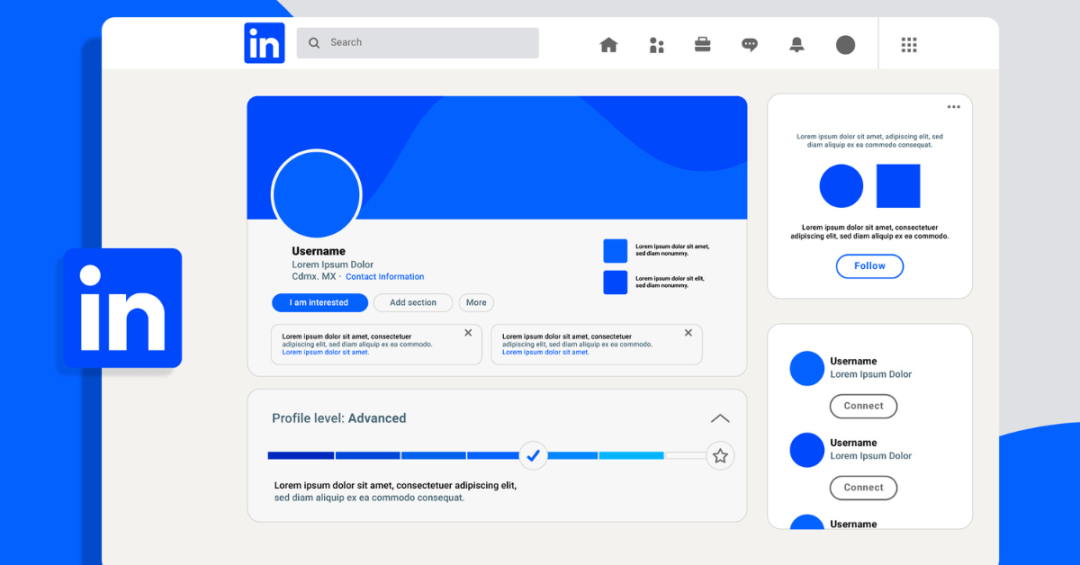Click the profile avatar in top navigation

(845, 45)
